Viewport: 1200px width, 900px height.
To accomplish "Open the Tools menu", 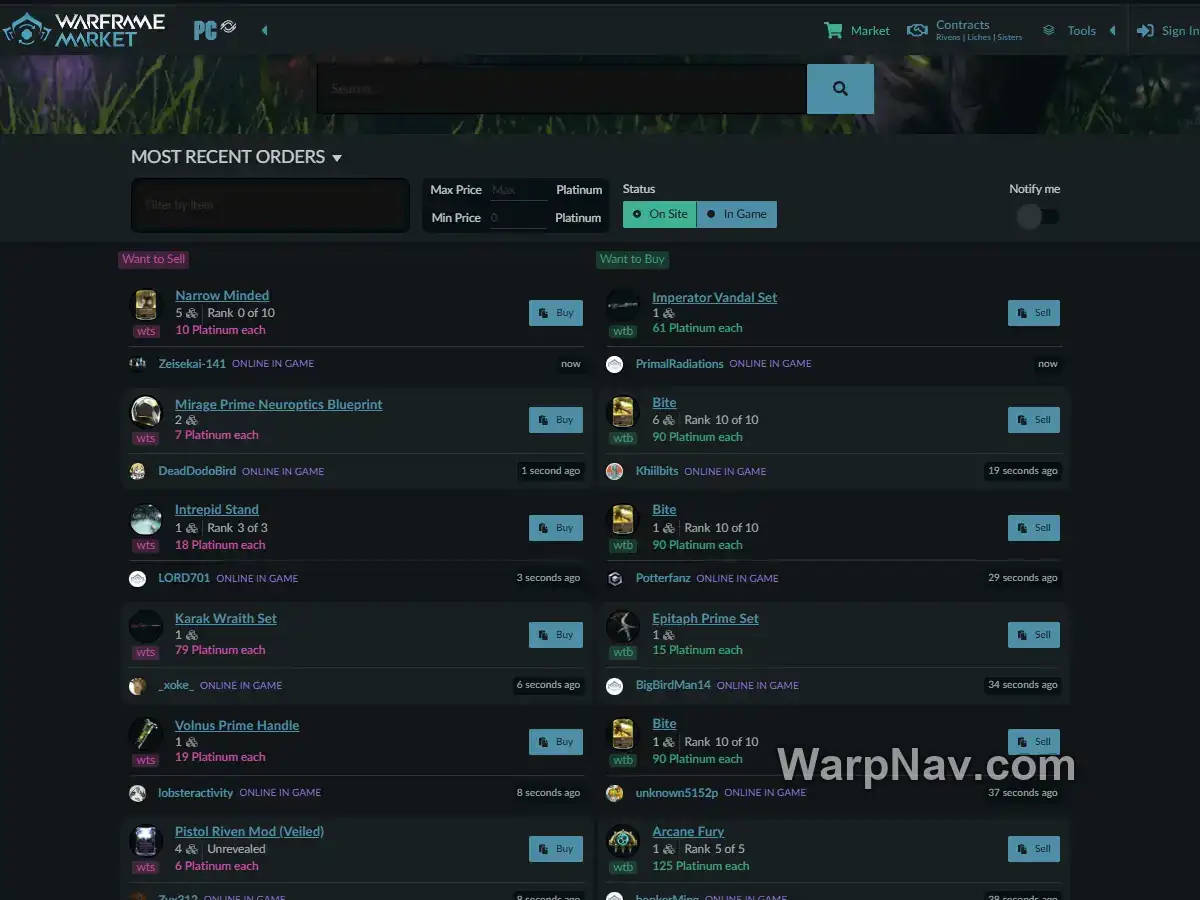I will pyautogui.click(x=1069, y=31).
